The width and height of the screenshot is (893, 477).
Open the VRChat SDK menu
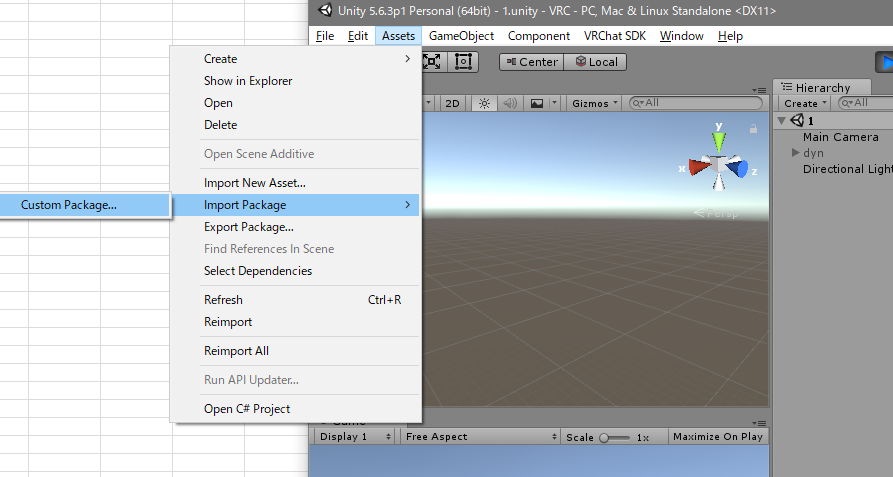pos(615,36)
